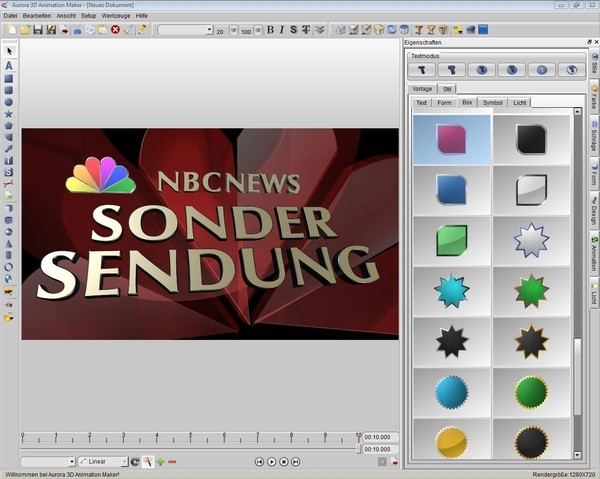Image resolution: width=600 pixels, height=479 pixels.
Task: Click the strikethrough T formatting icon
Action: [x=306, y=29]
